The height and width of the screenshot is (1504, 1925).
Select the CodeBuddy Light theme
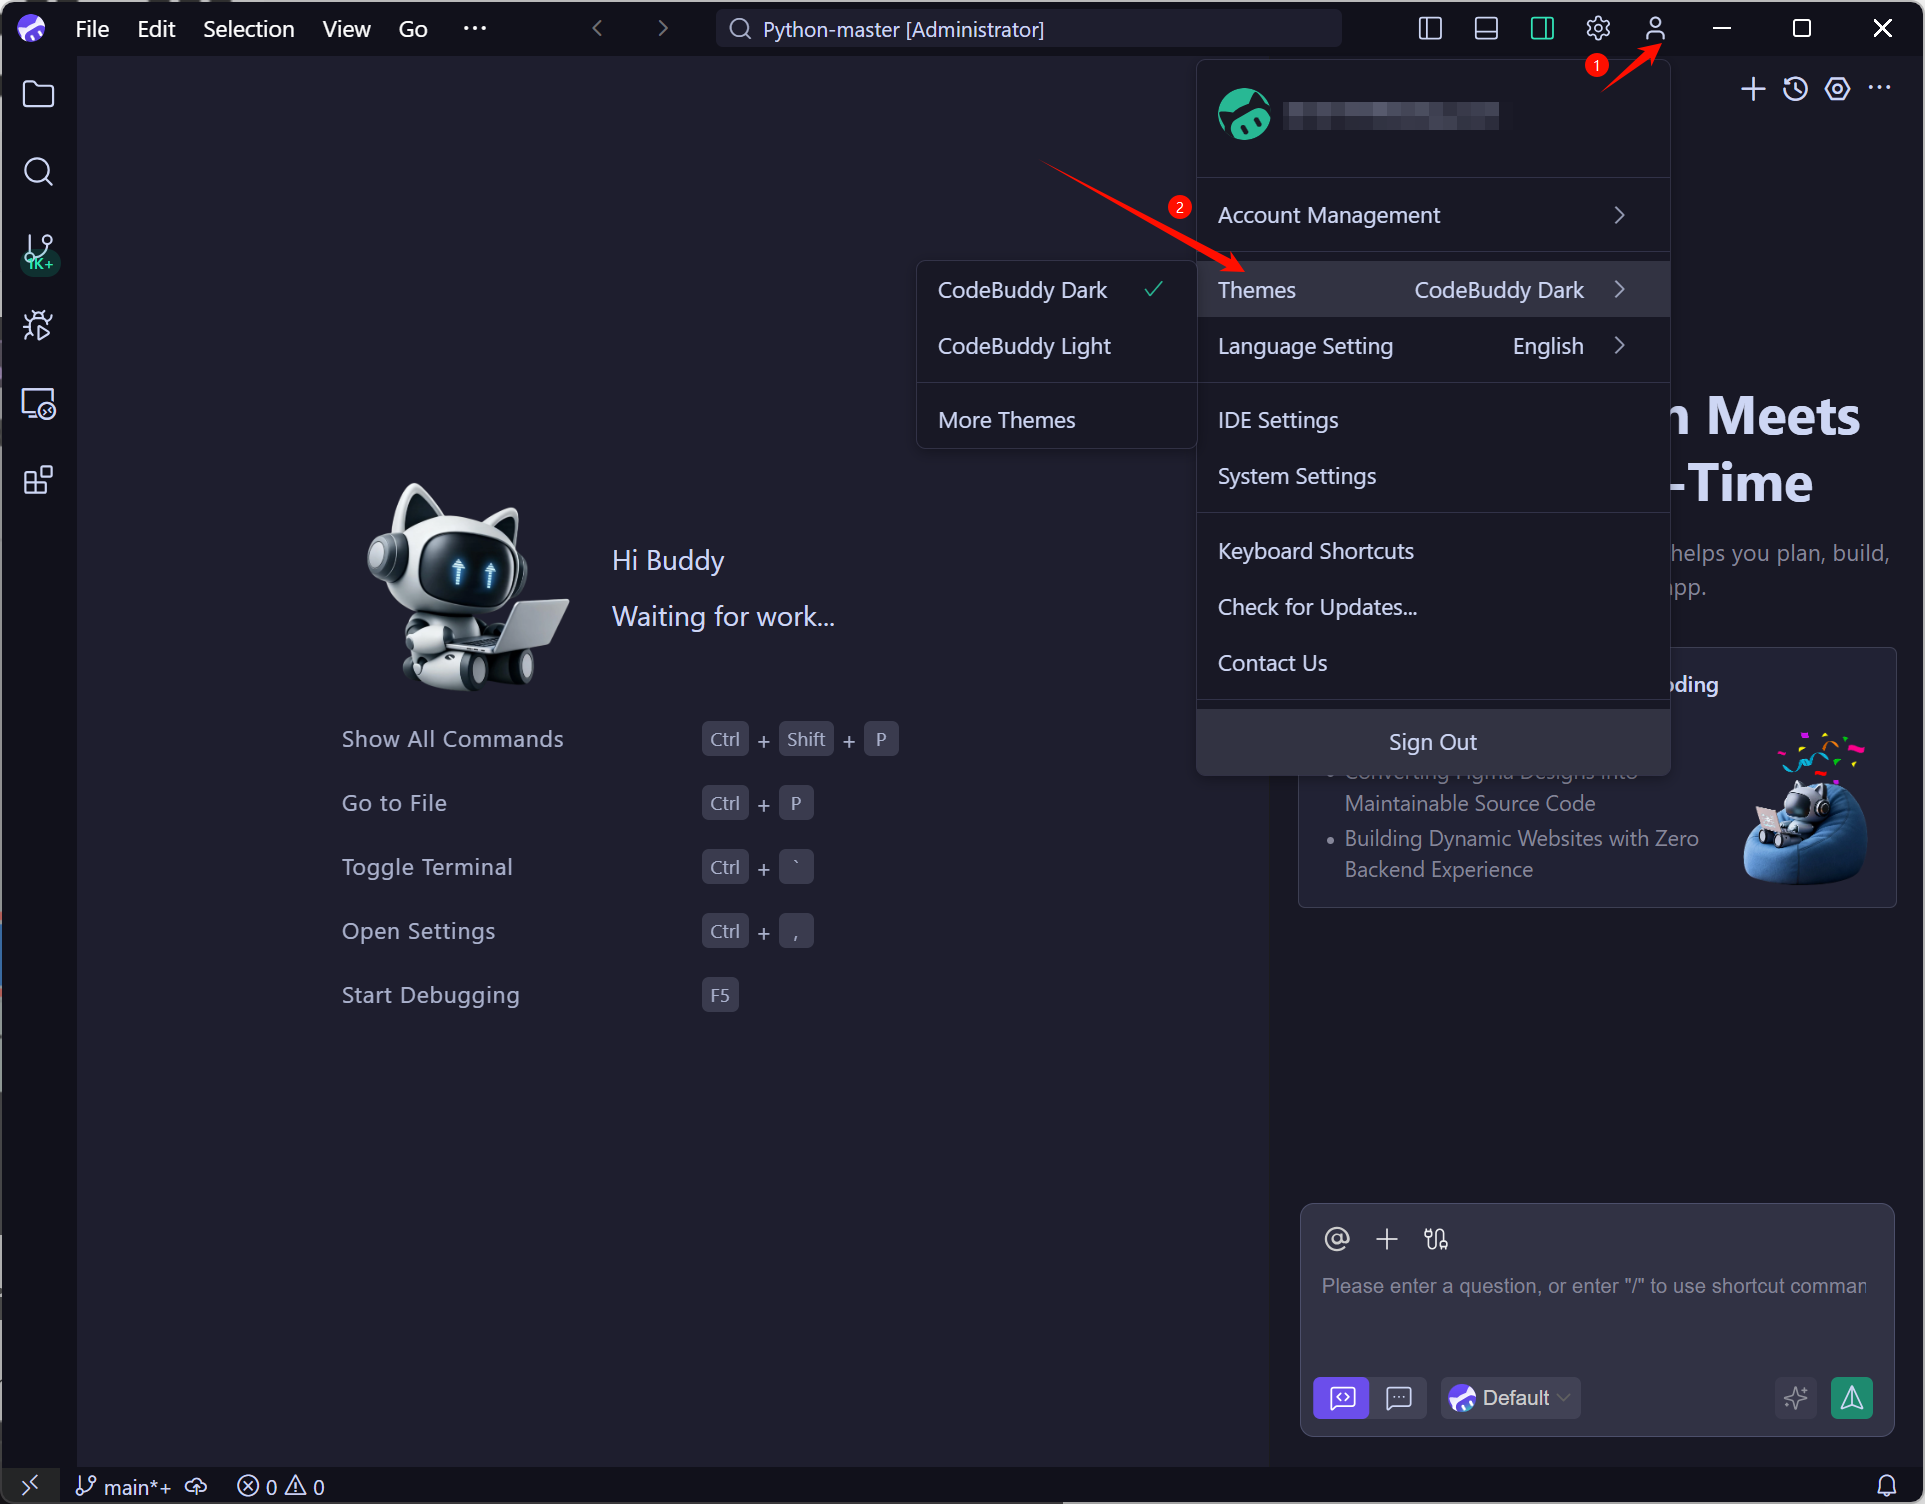(x=1024, y=346)
